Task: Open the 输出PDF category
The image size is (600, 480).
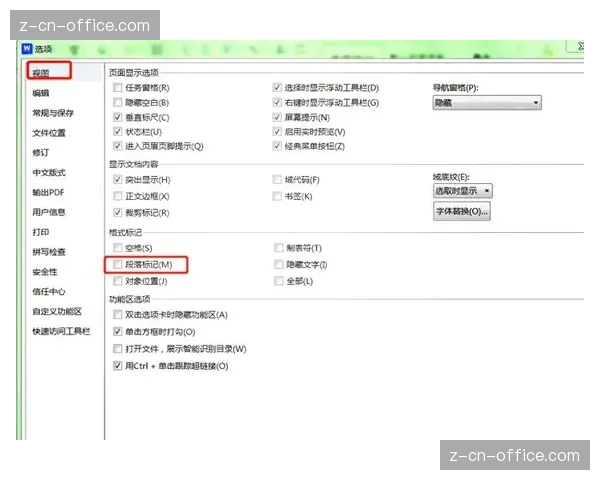Action: (48, 193)
